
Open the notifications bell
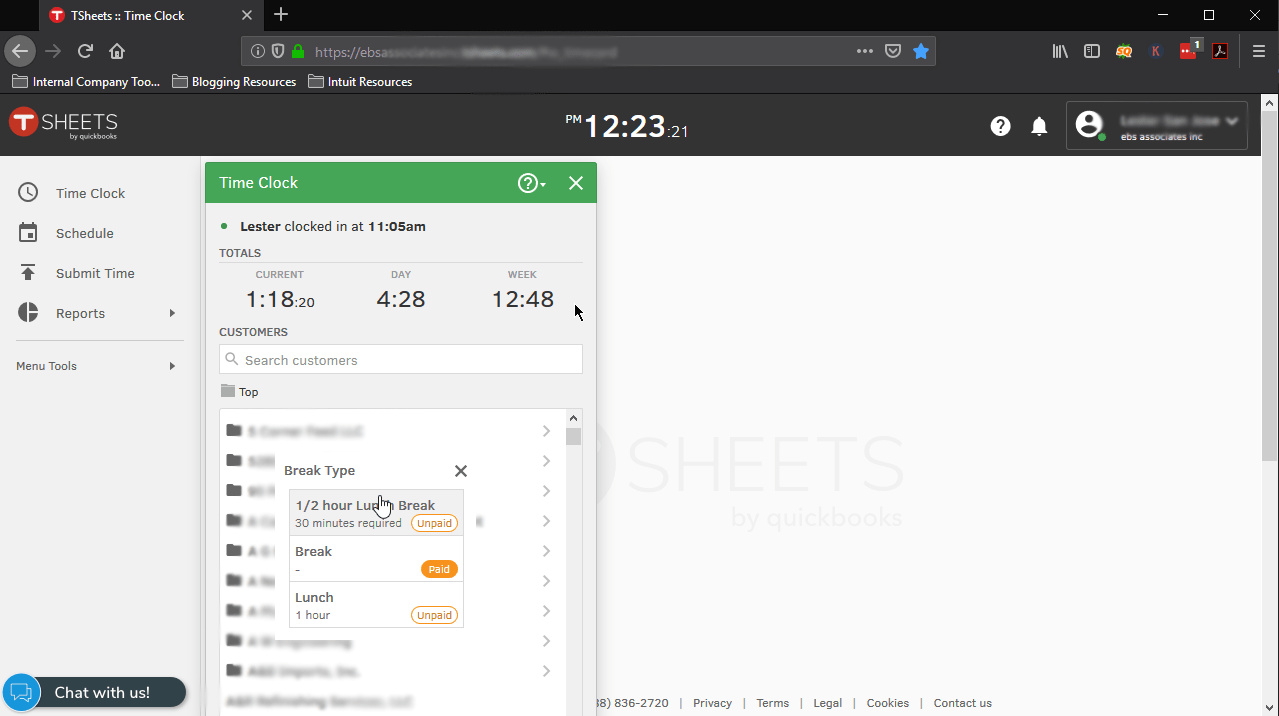click(1039, 126)
